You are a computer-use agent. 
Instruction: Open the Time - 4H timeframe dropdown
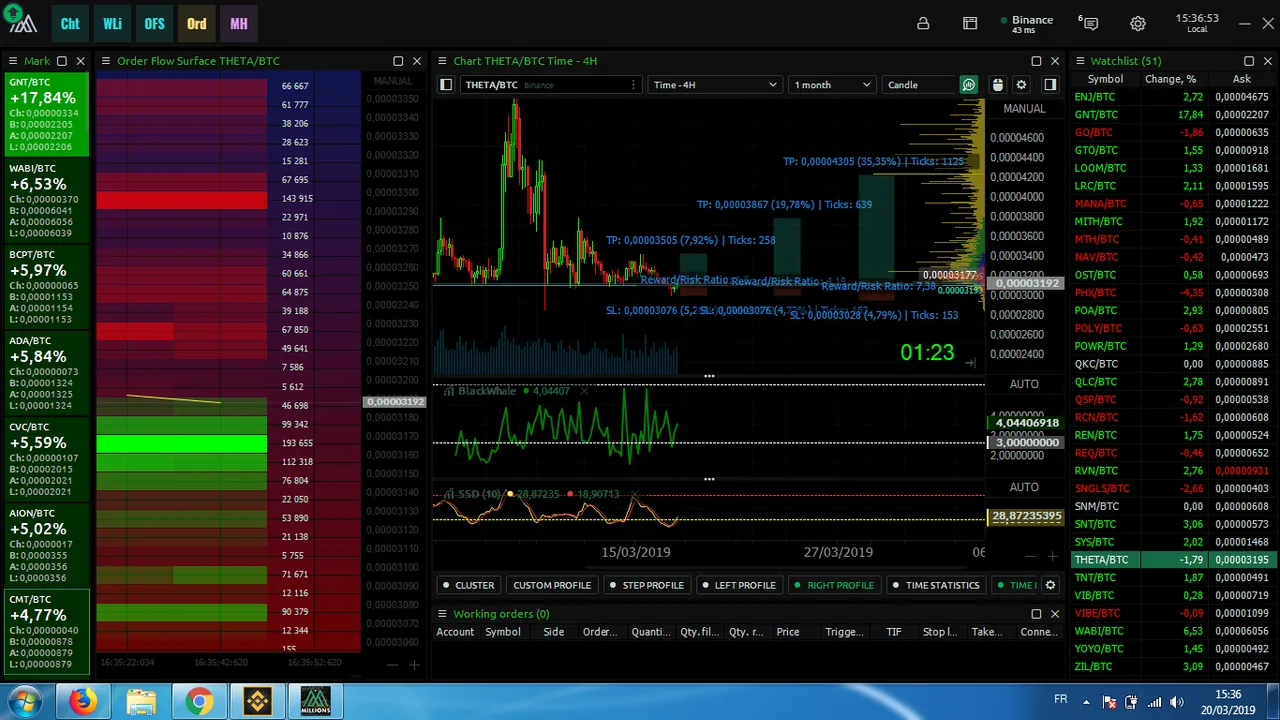coord(714,85)
